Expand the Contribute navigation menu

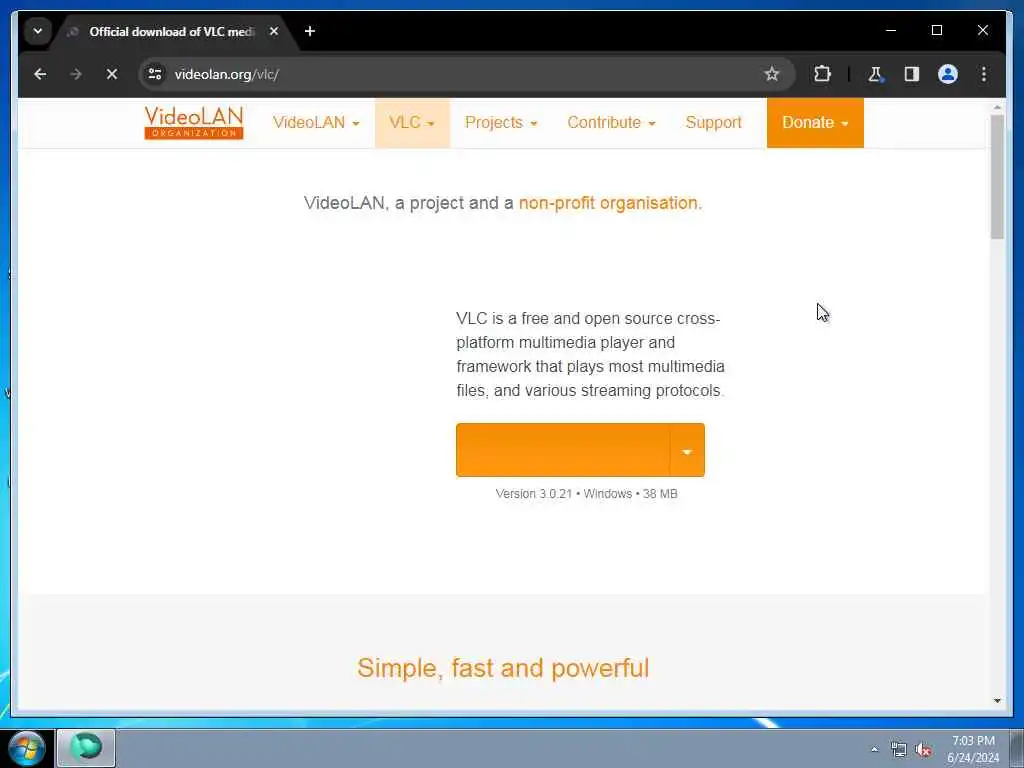coord(611,123)
